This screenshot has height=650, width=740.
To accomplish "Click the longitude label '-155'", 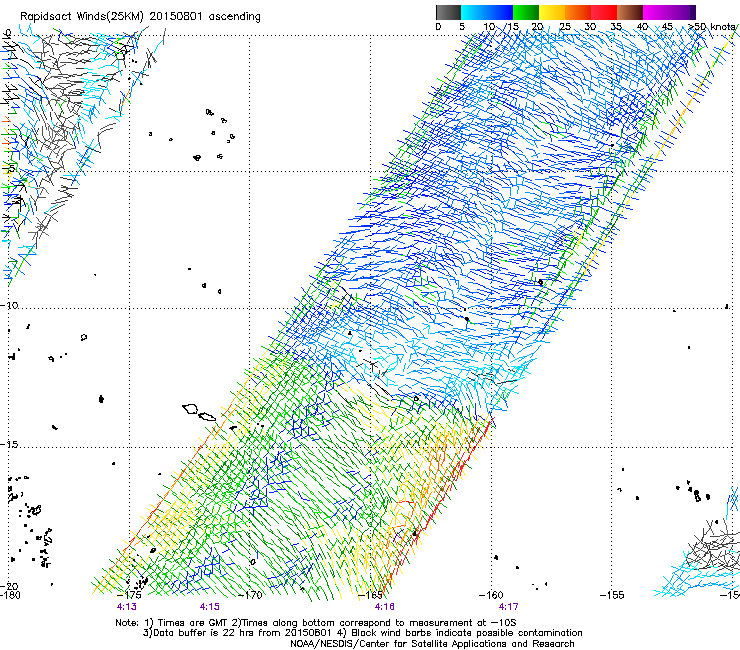I will pos(612,595).
